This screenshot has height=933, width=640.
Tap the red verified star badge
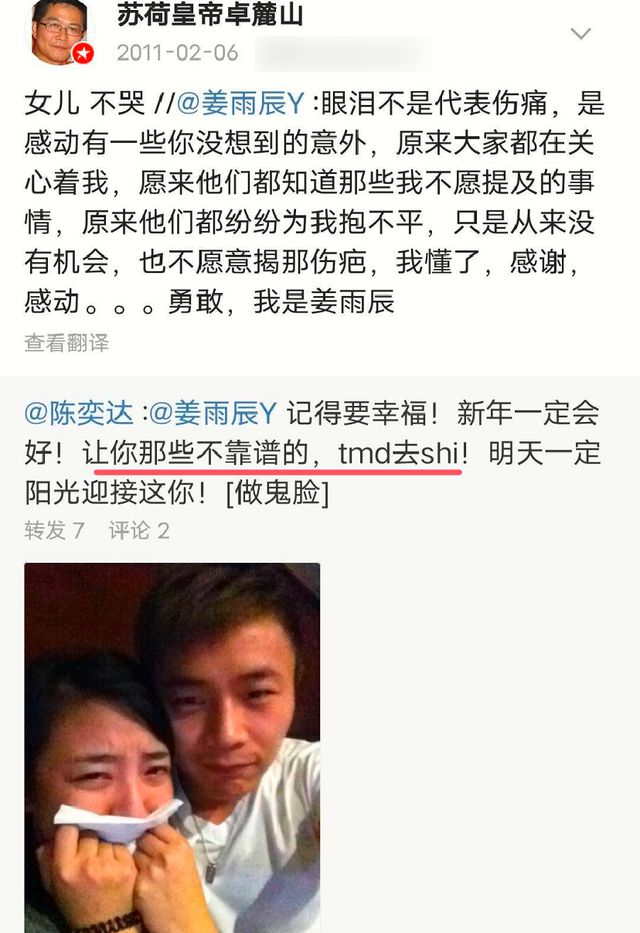point(83,54)
